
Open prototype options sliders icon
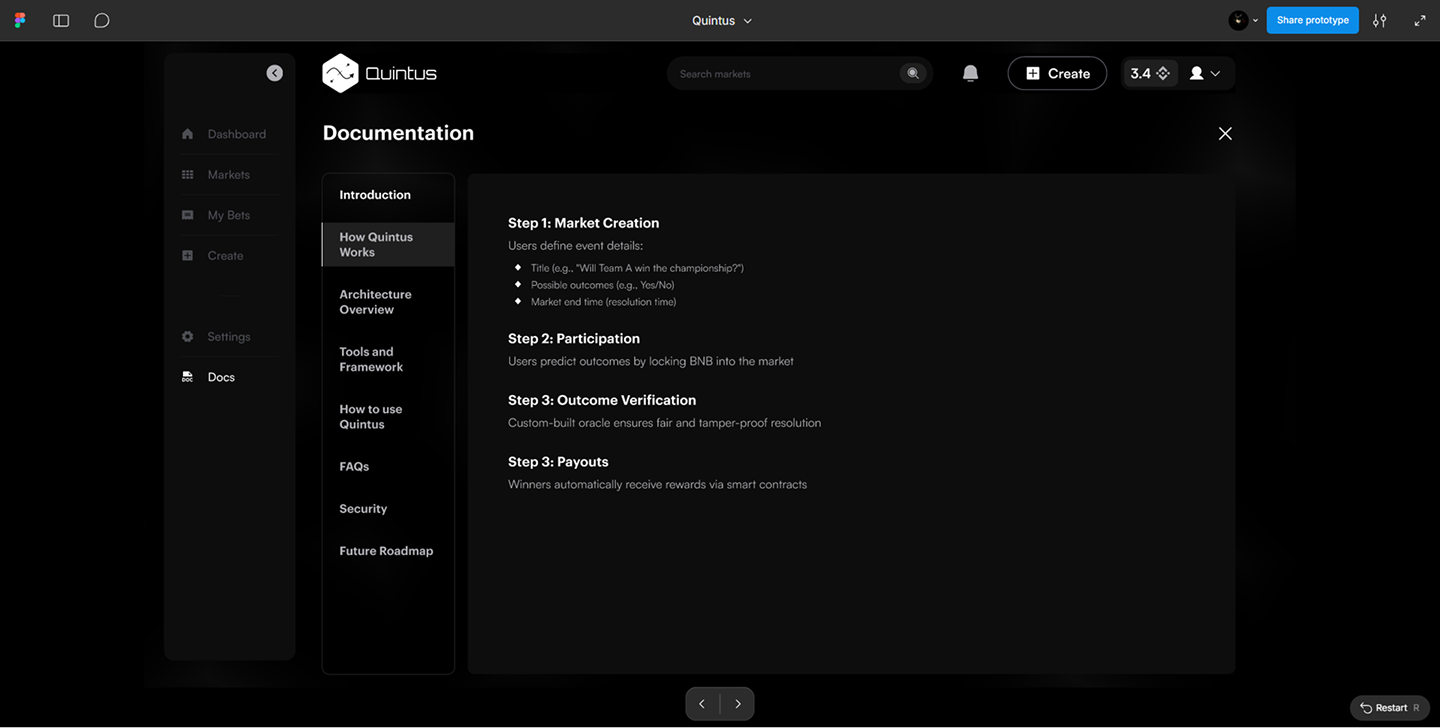tap(1380, 20)
